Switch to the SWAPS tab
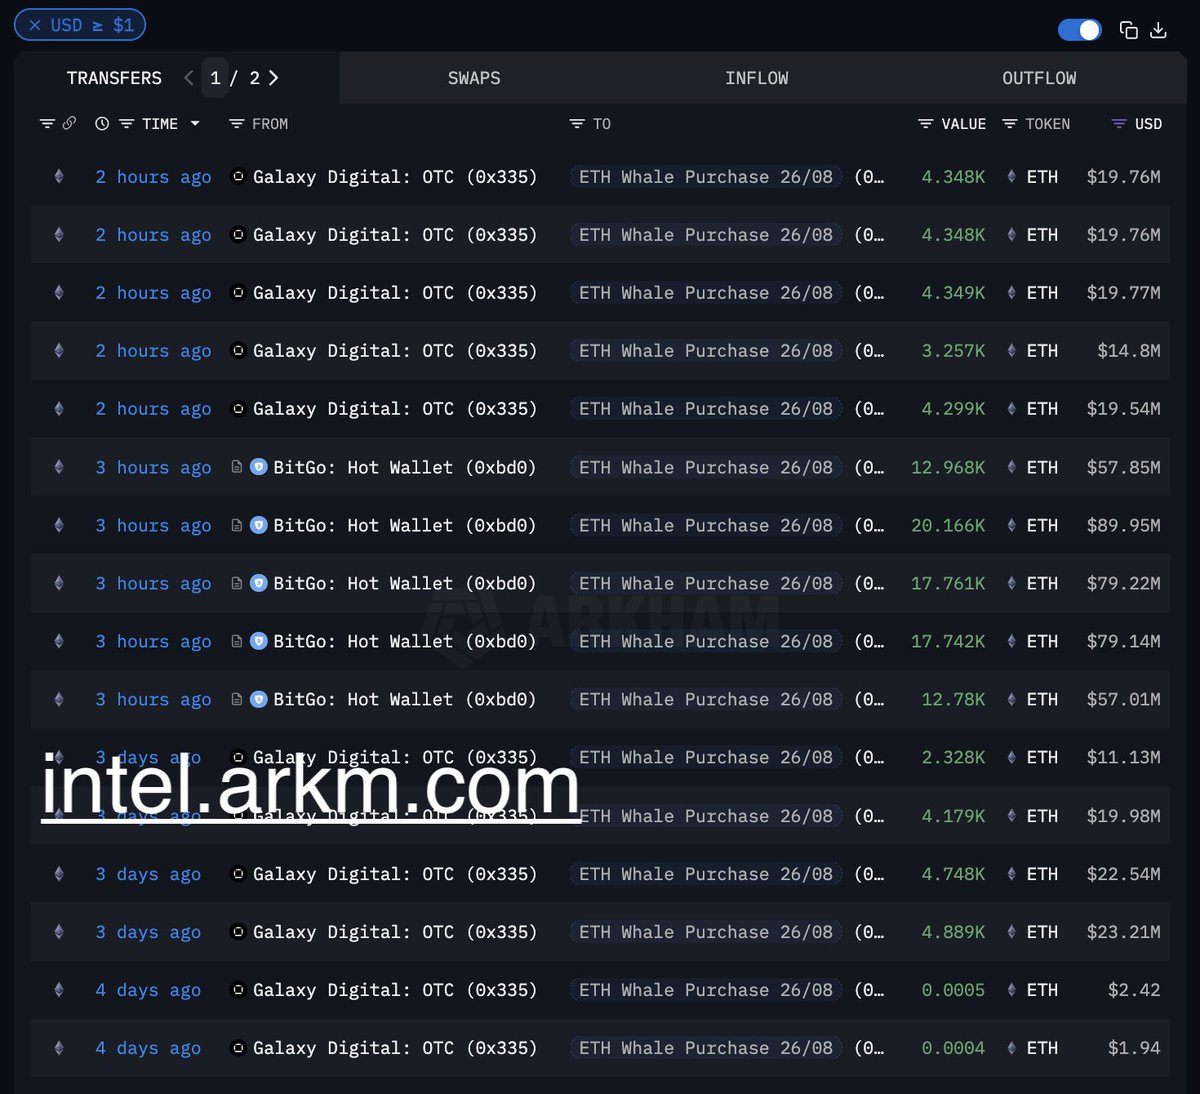The width and height of the screenshot is (1200, 1094). pyautogui.click(x=474, y=78)
